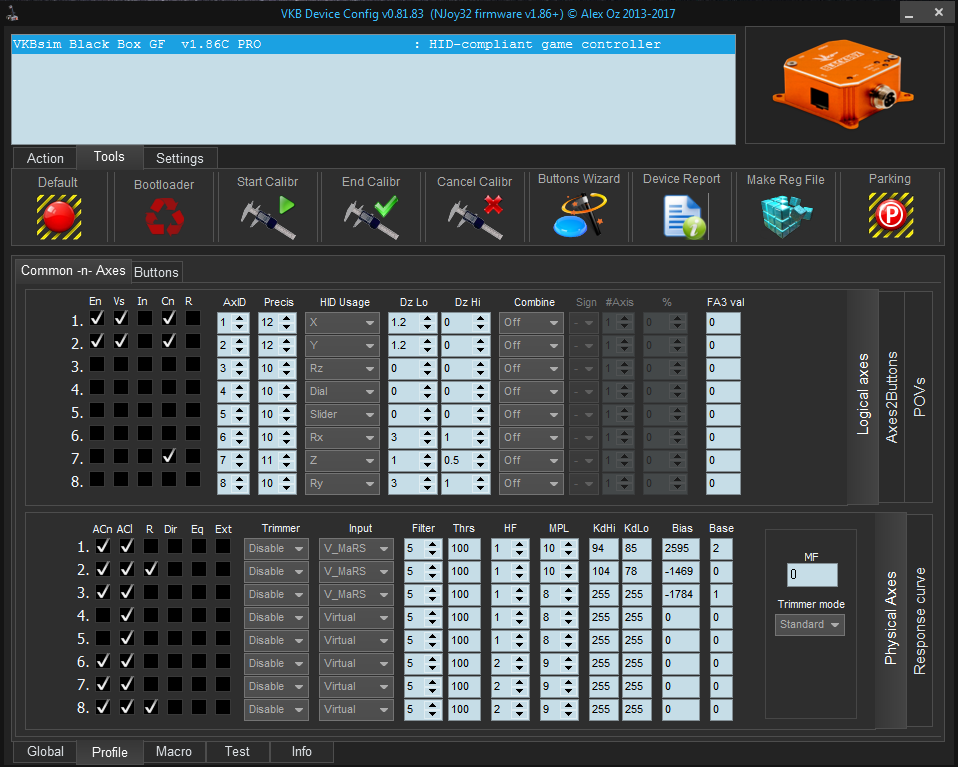Toggle En checkbox for logical axis 1
The height and width of the screenshot is (767, 958).
tap(97, 318)
